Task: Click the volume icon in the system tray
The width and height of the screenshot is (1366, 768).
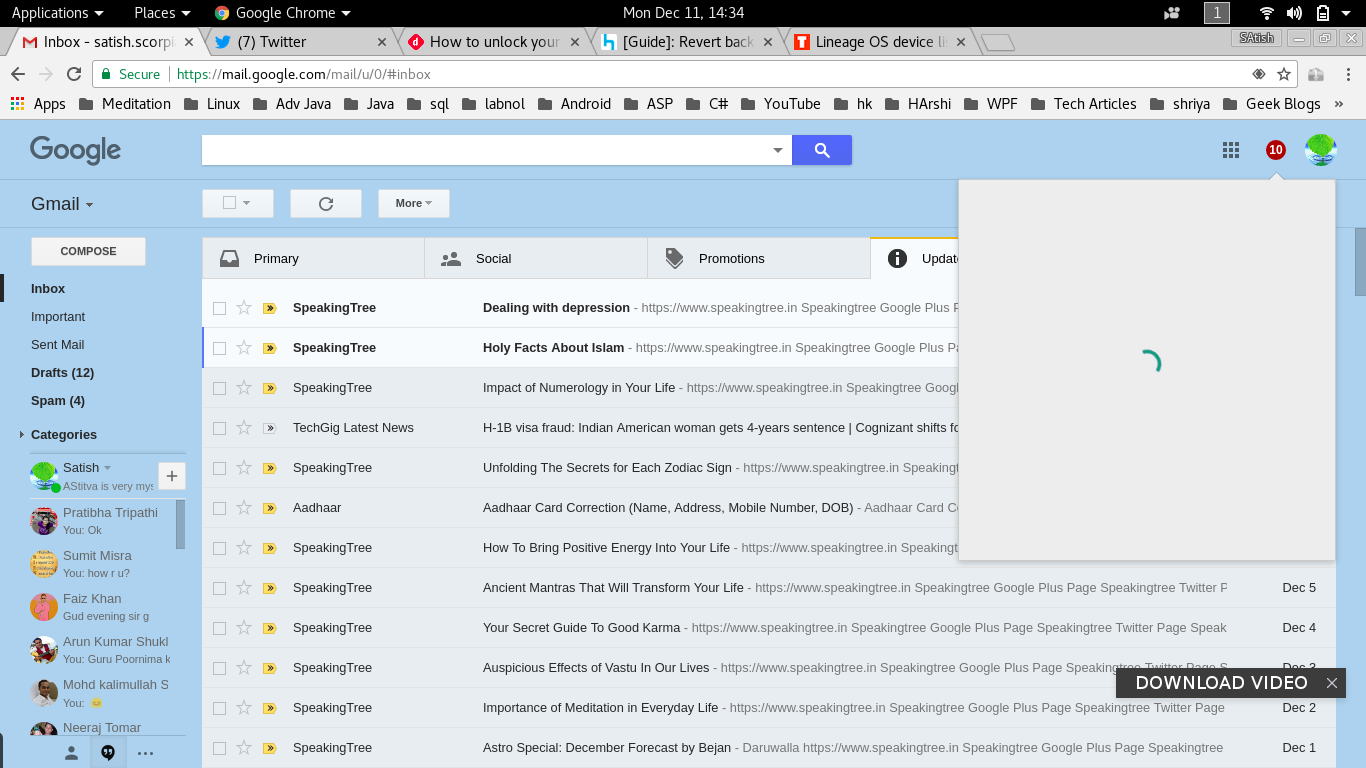Action: click(x=1294, y=13)
